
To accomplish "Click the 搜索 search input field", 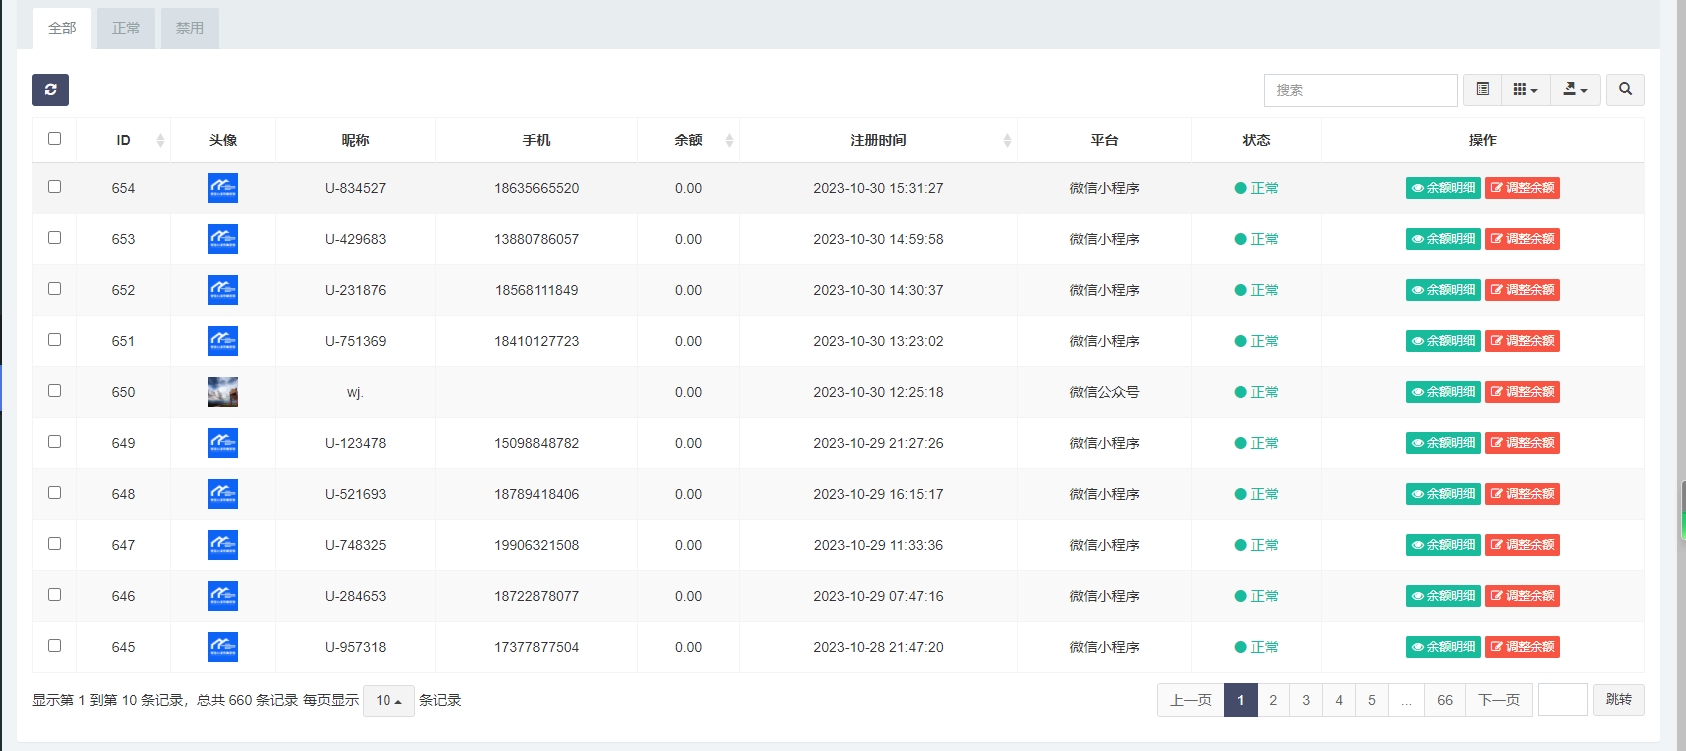I will pos(1360,90).
